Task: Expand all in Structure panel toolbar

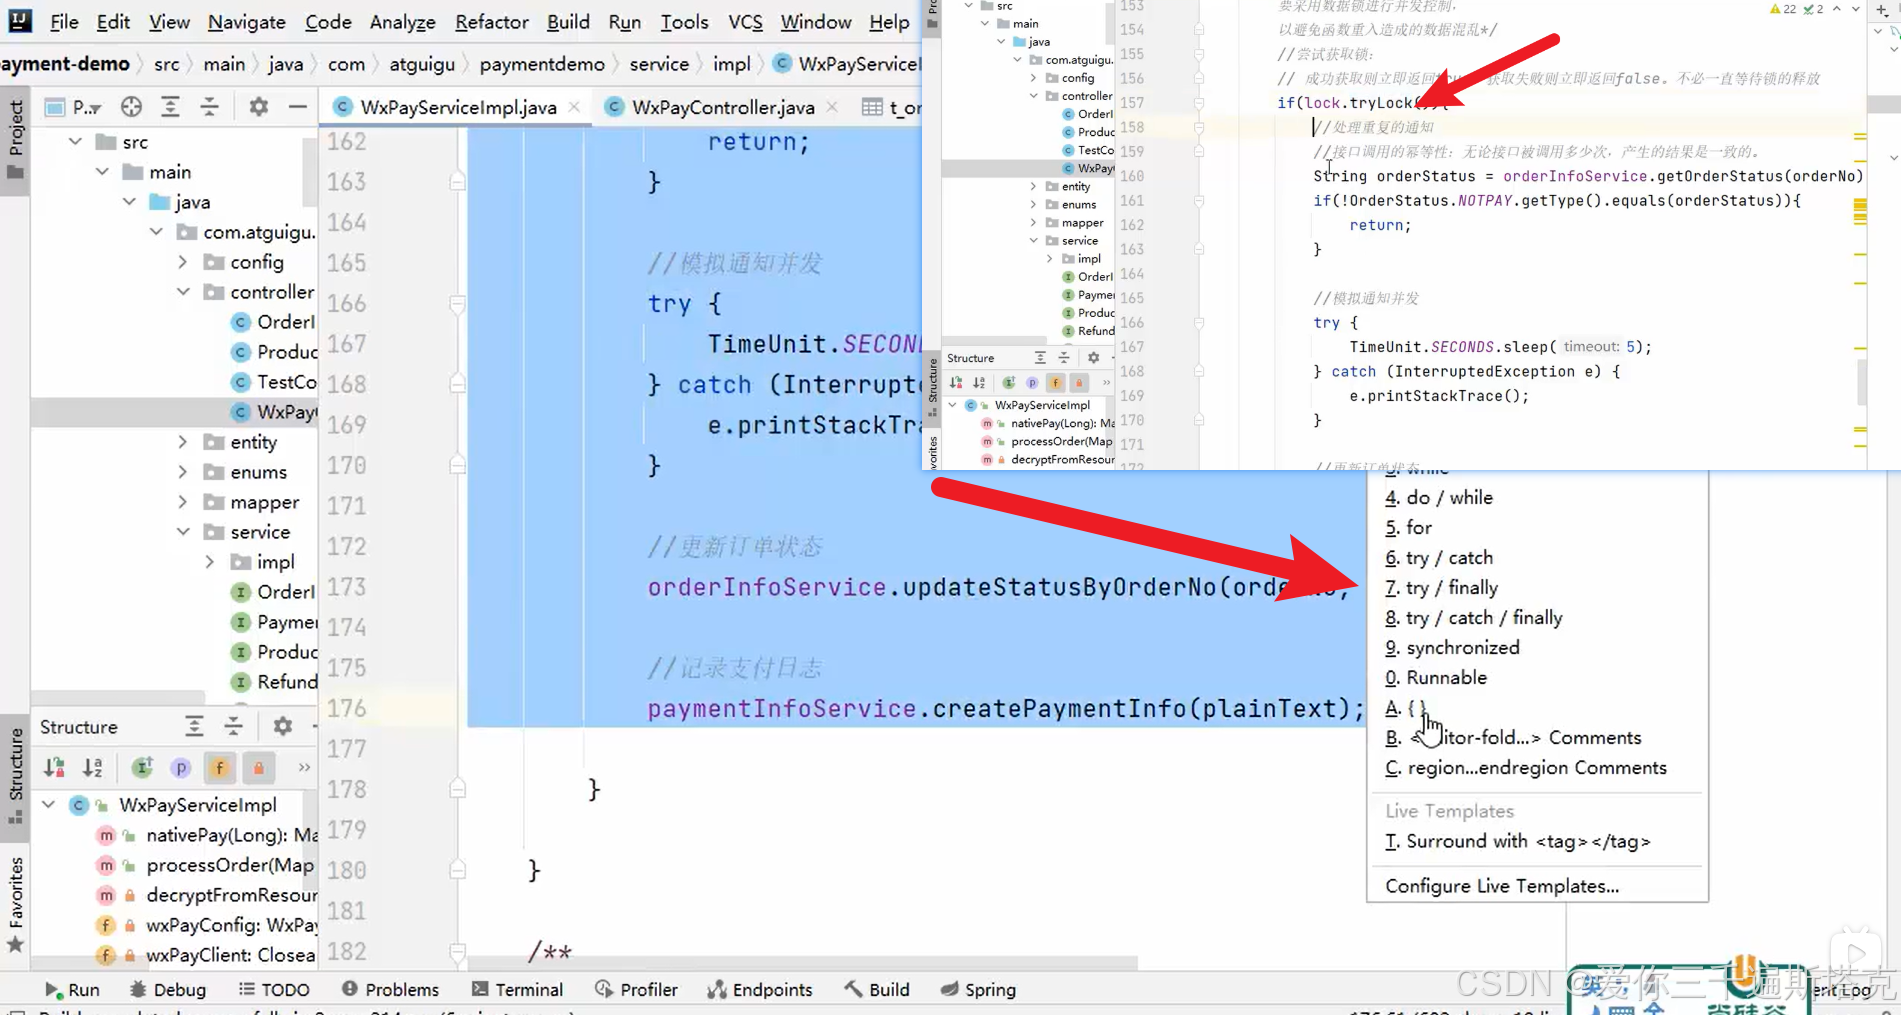Action: point(194,726)
